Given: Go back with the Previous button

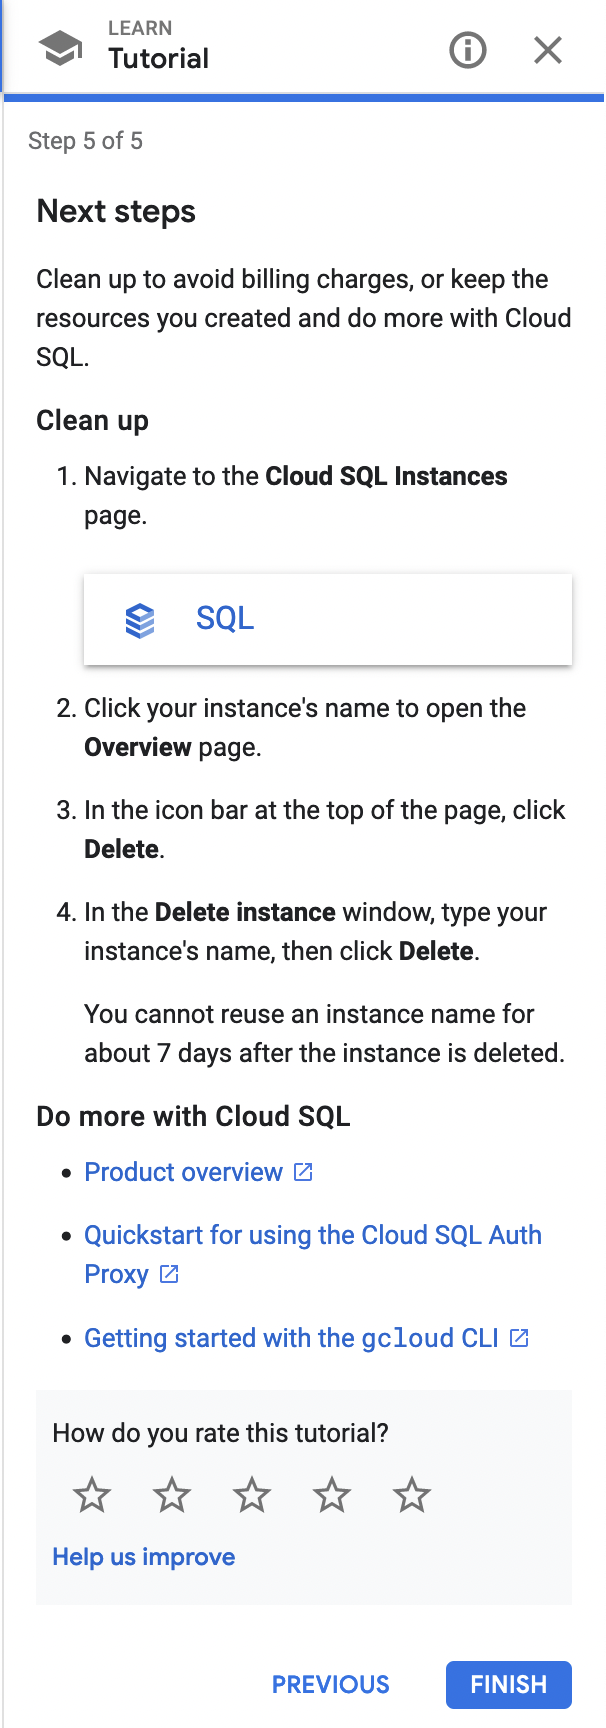Looking at the screenshot, I should [331, 1685].
